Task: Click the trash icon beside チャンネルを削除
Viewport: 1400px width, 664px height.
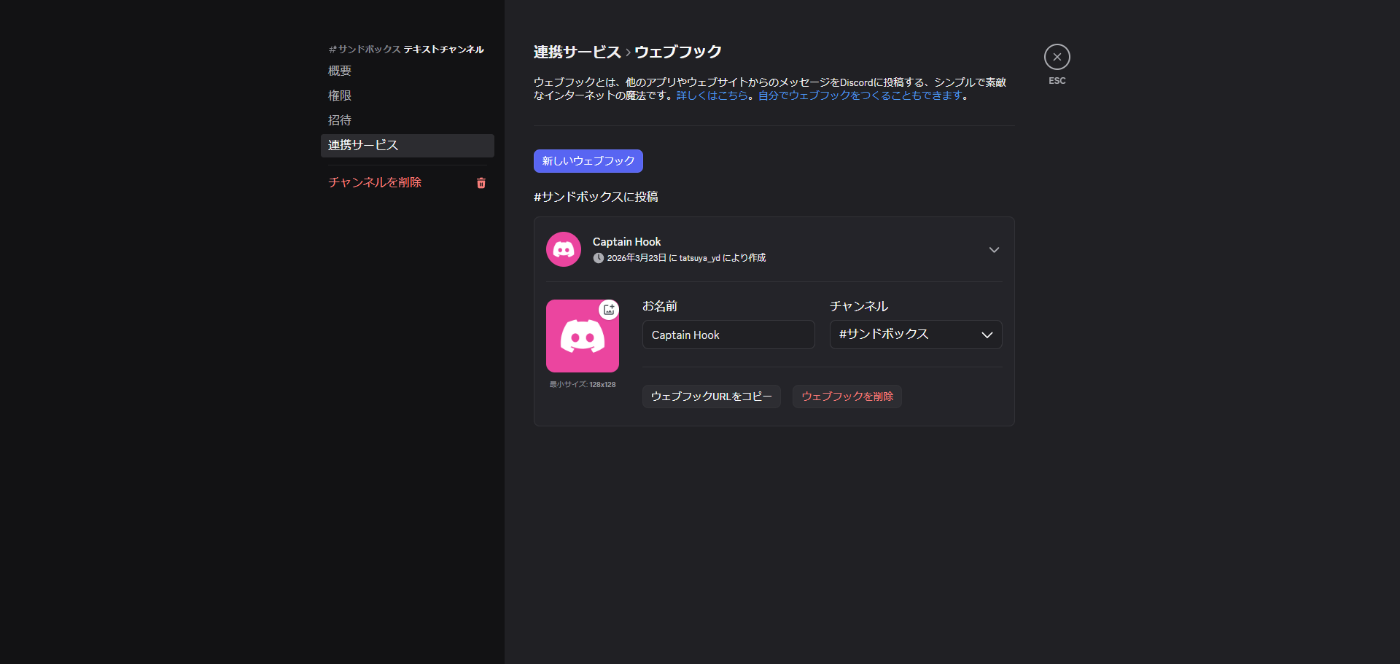Action: coord(481,183)
